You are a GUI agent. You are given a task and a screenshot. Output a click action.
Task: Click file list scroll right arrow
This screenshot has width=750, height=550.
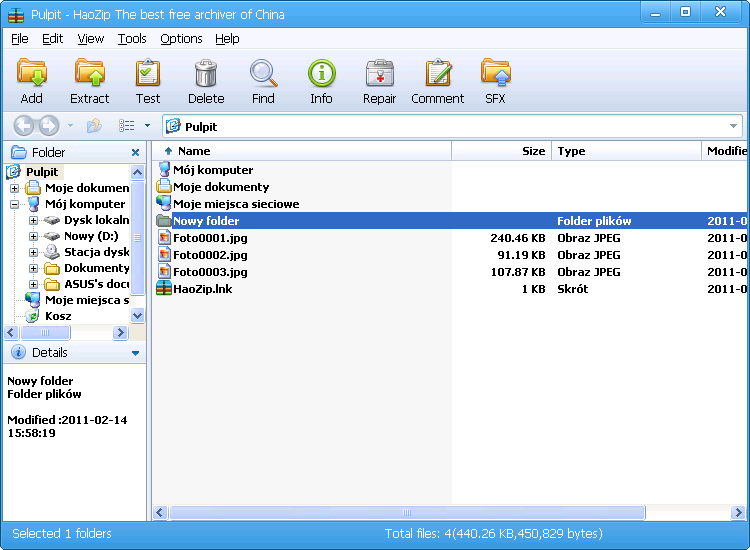(738, 513)
